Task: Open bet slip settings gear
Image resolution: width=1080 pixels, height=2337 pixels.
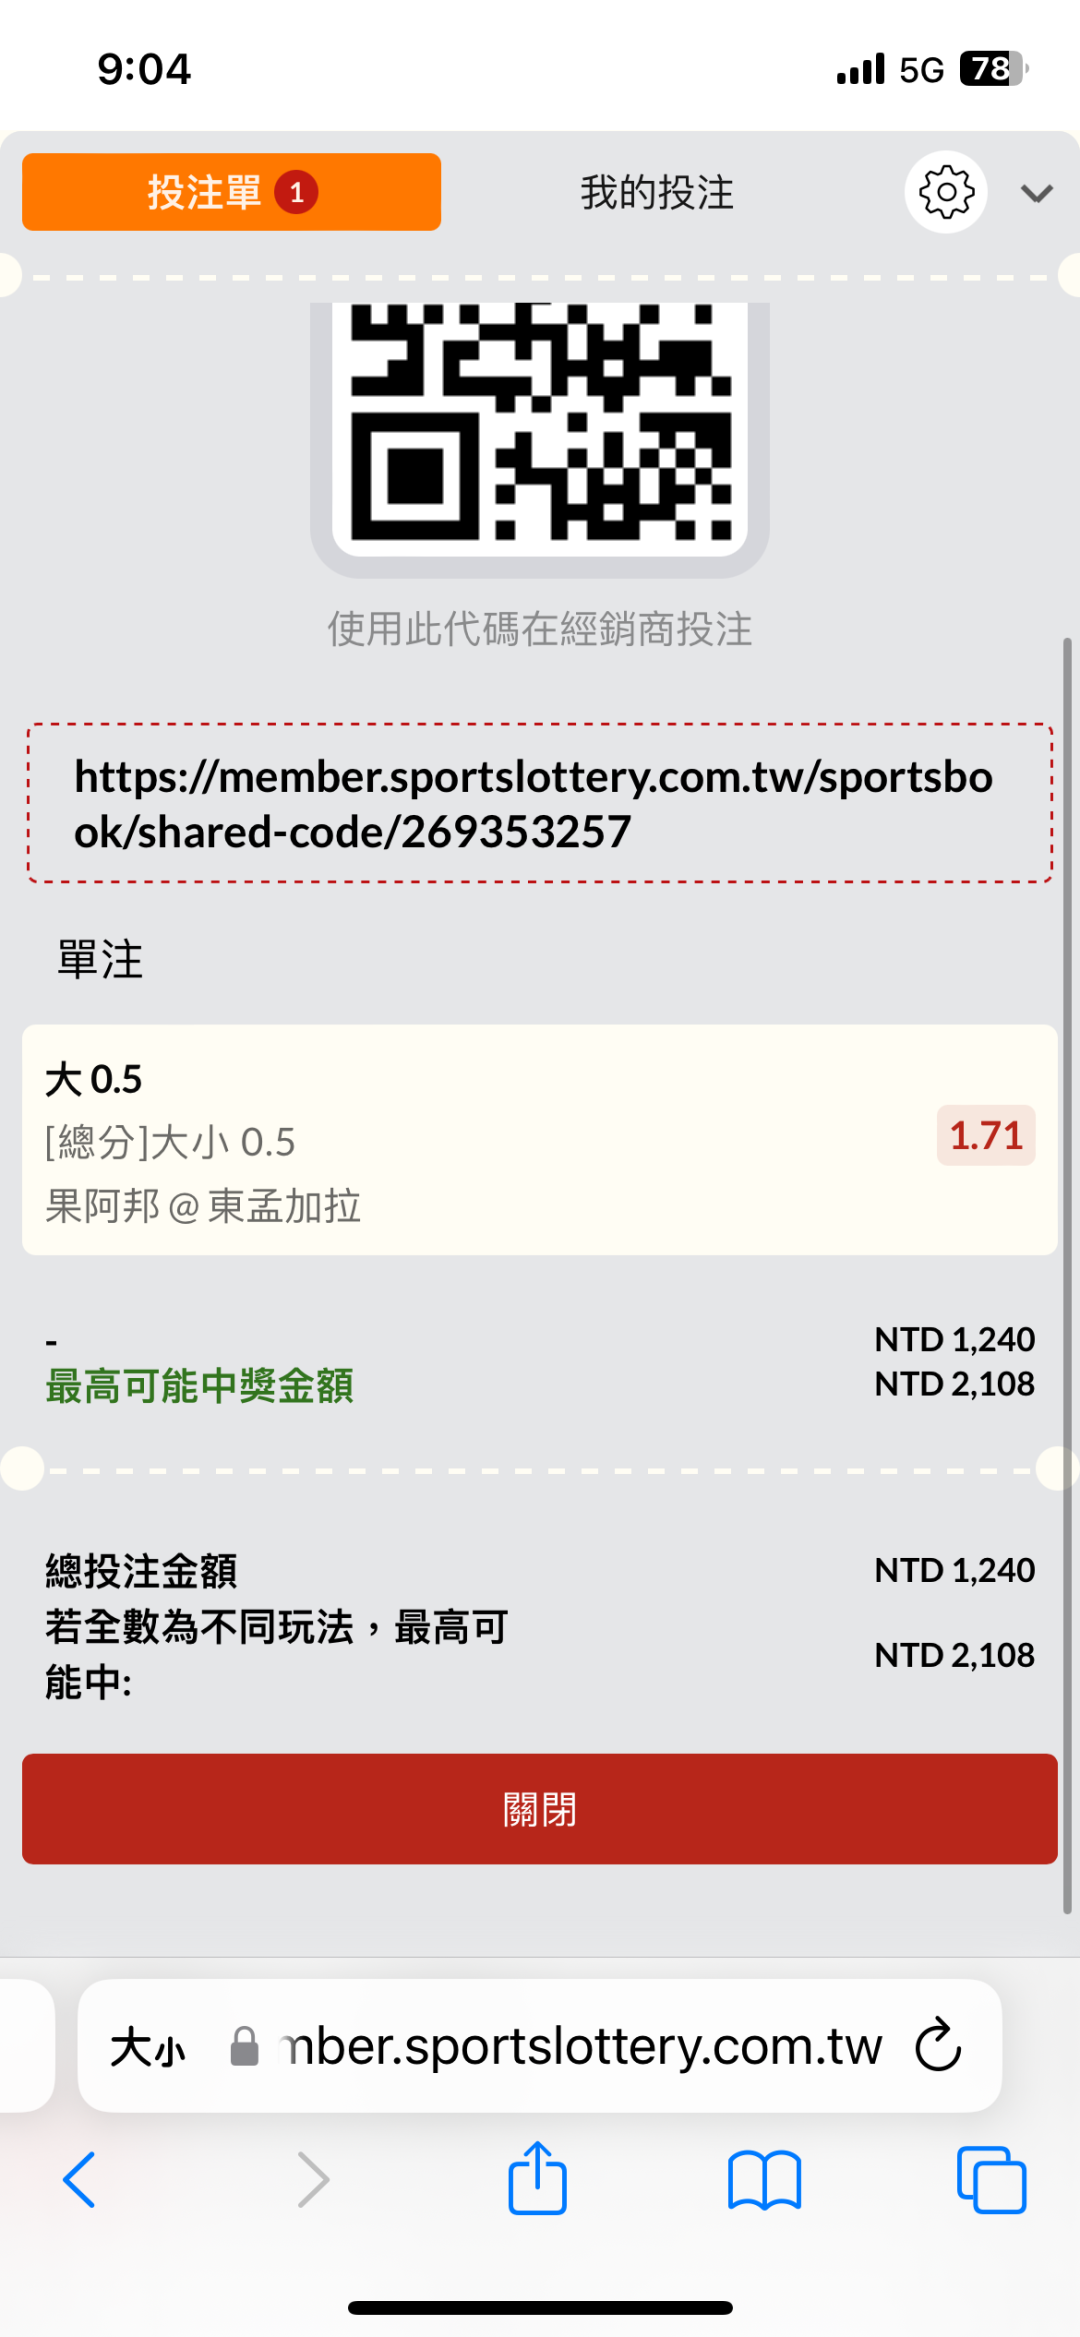Action: 945,192
